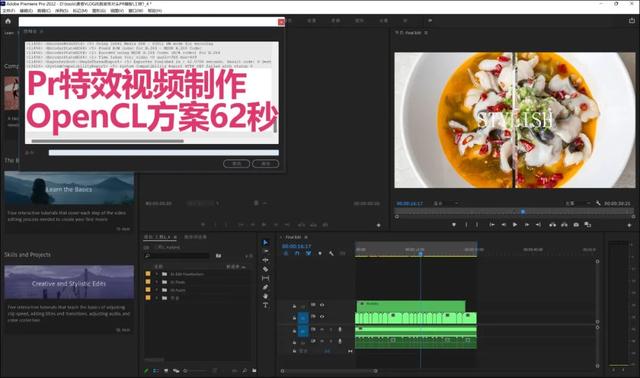Click the timeline horizontal zoom scrollbar
Image resolution: width=640 pixels, height=378 pixels.
329,371
